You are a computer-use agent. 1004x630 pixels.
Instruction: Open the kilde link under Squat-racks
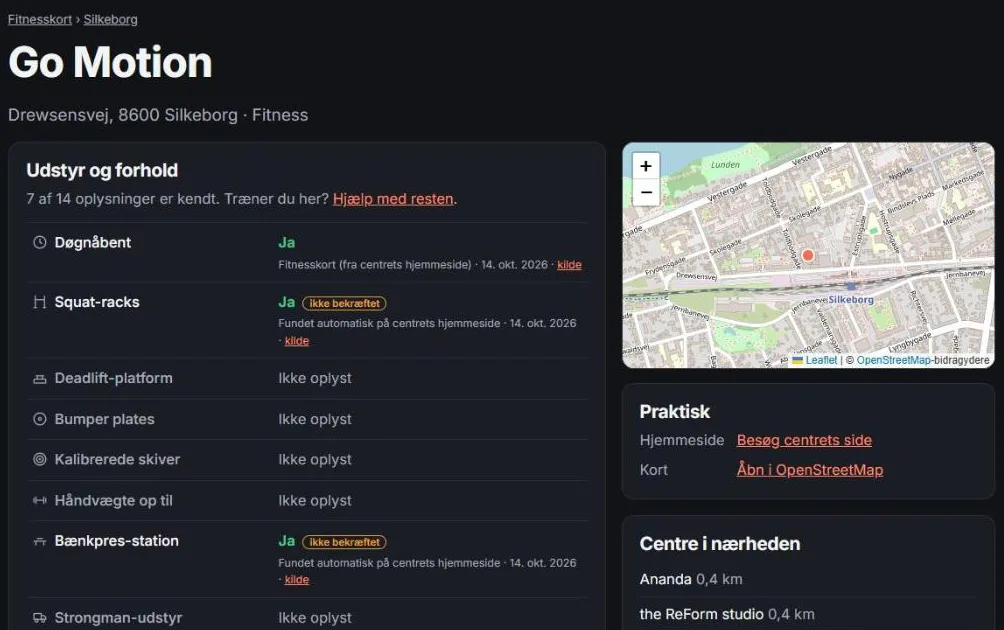coord(296,341)
